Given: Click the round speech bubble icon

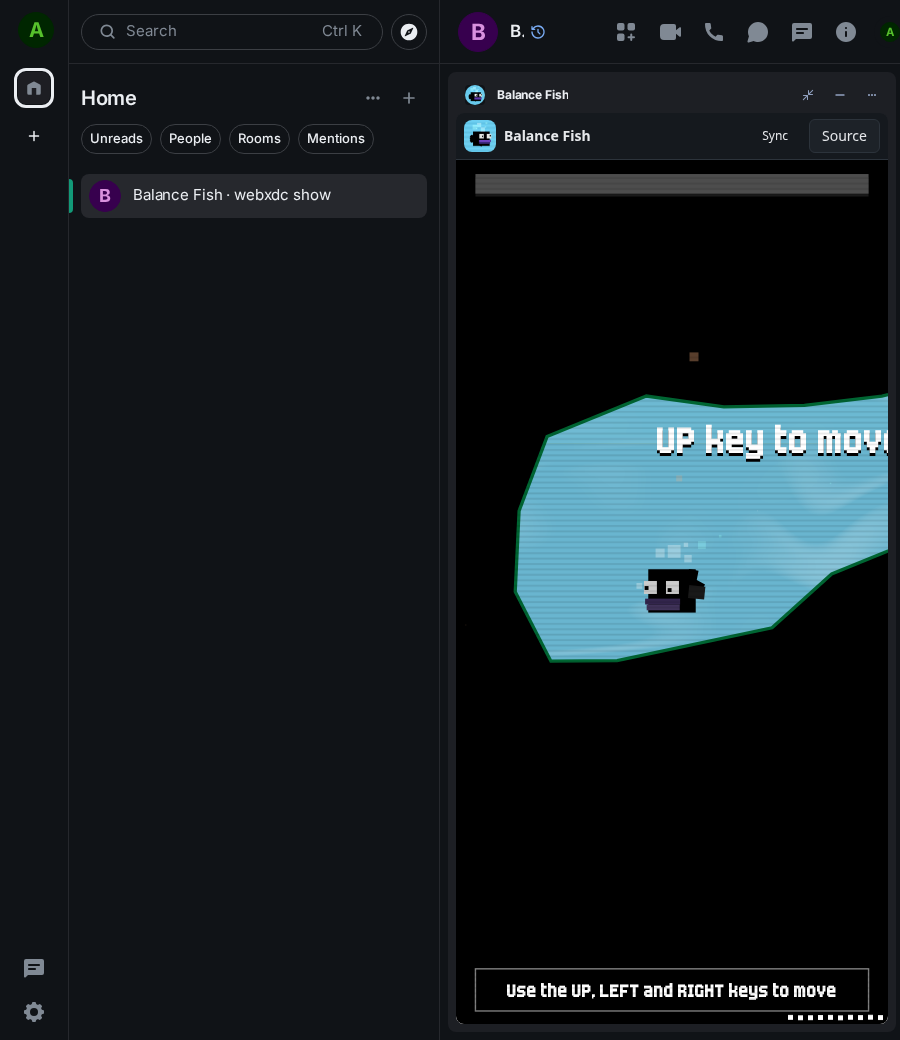Looking at the screenshot, I should [757, 32].
